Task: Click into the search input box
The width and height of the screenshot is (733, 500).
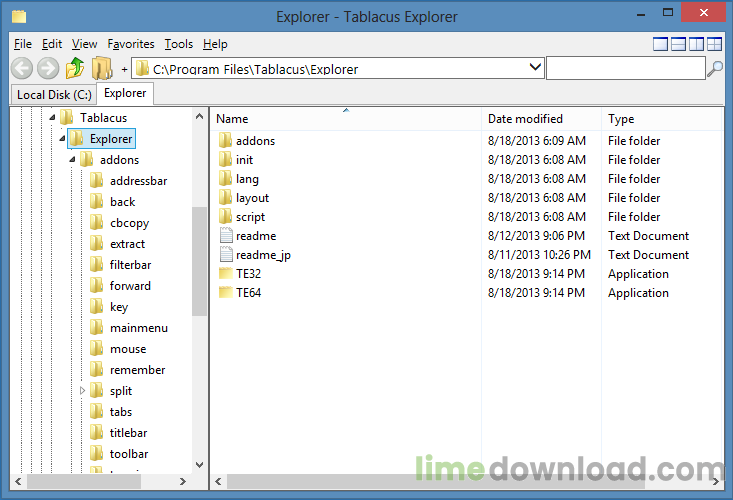Action: click(x=624, y=68)
